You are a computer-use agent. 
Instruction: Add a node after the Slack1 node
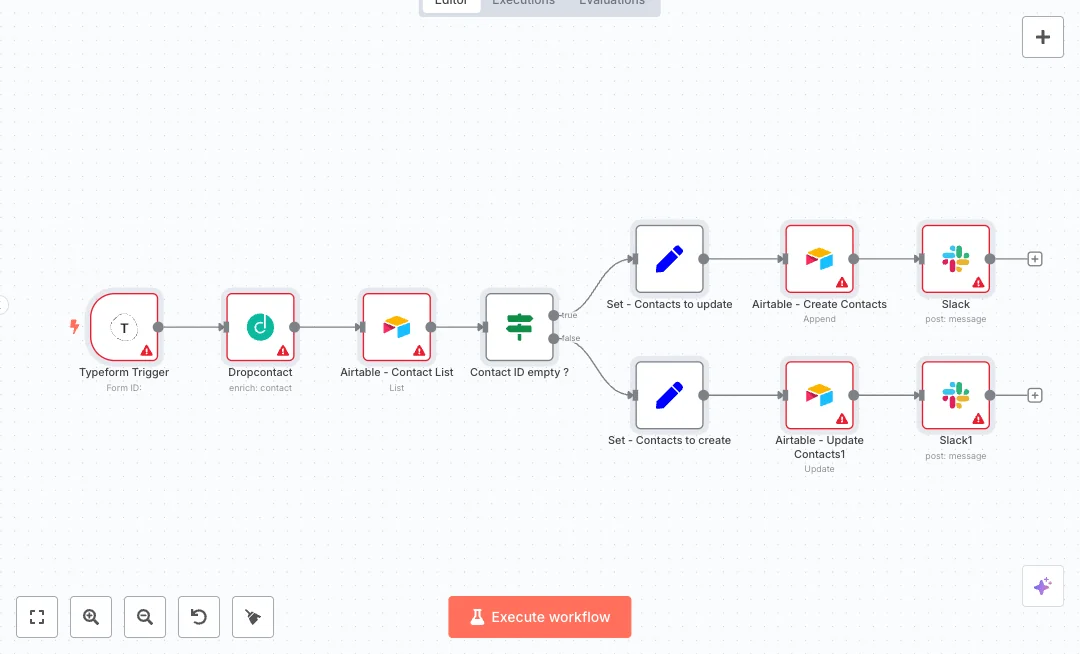coord(1035,395)
